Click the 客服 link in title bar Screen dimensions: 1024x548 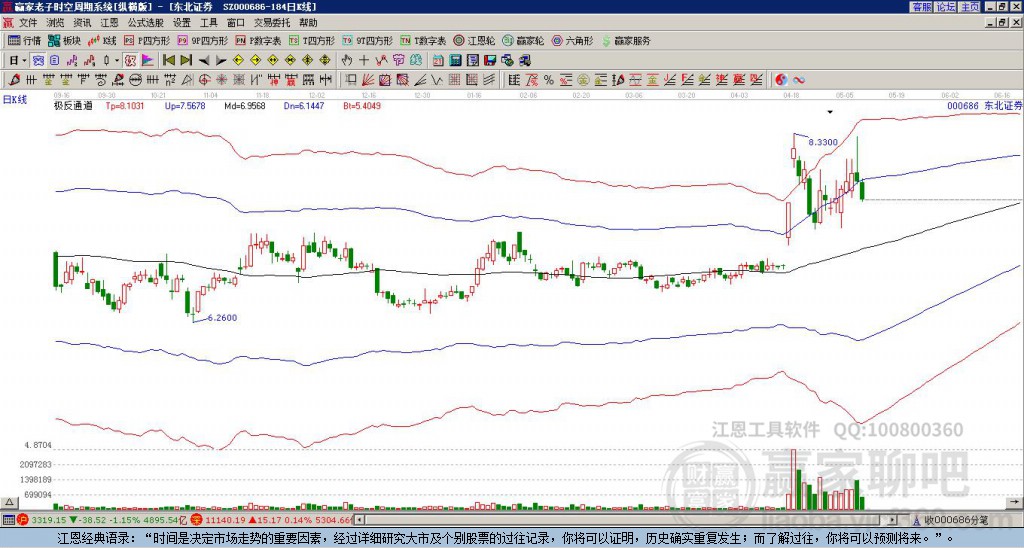(x=921, y=7)
